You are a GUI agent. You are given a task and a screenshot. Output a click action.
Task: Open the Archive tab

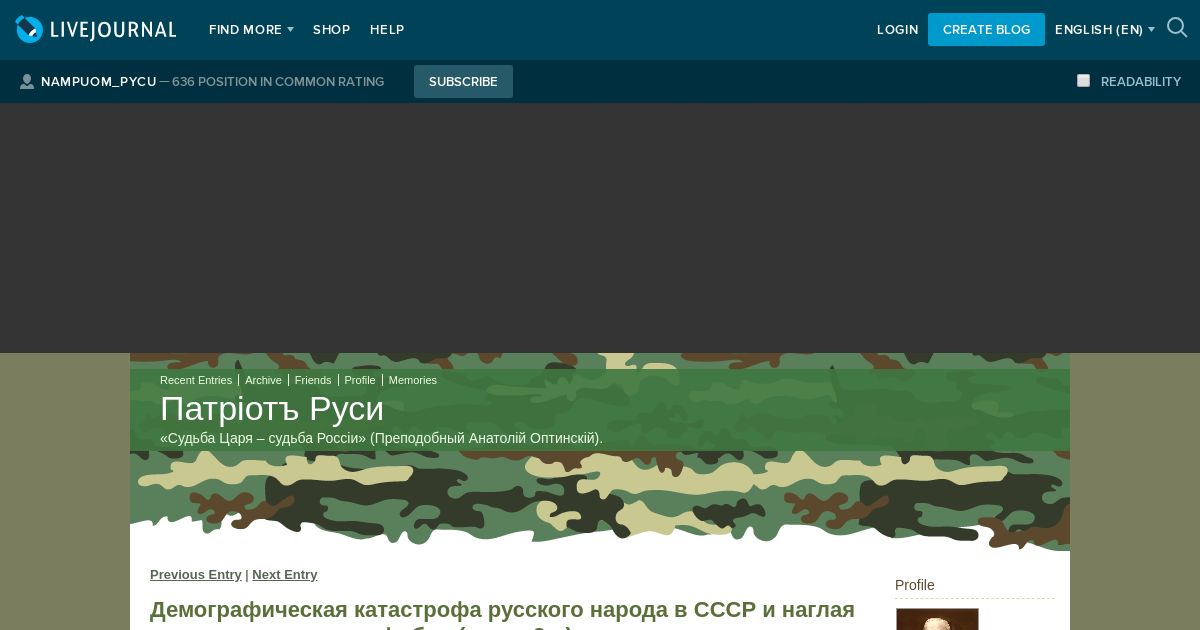pos(263,380)
